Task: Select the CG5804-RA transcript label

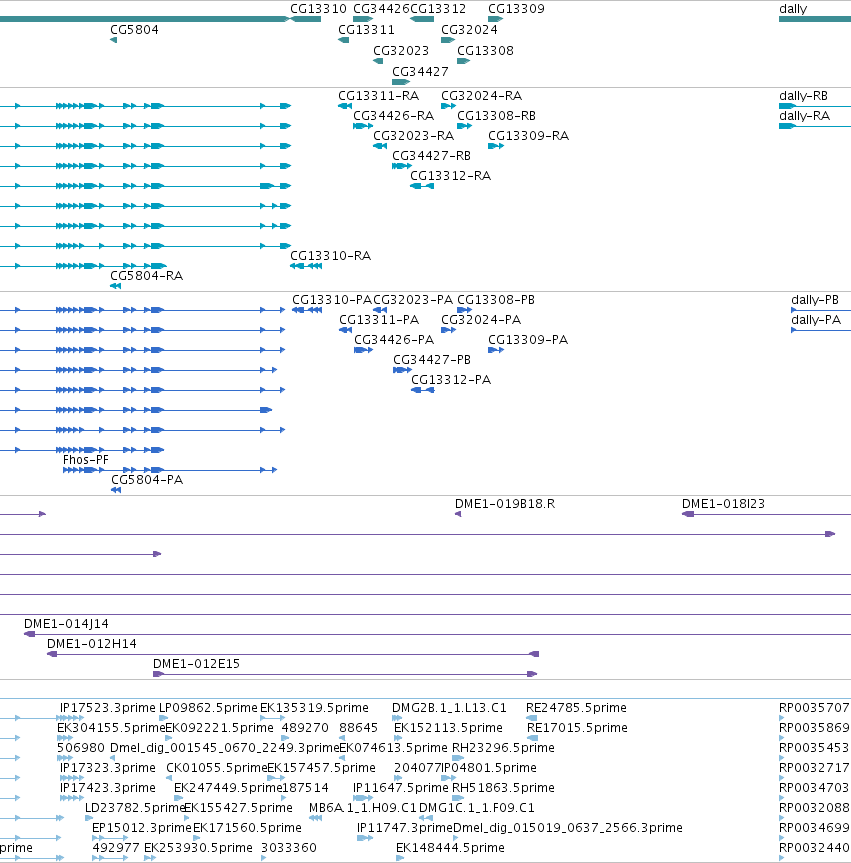Action: (146, 276)
